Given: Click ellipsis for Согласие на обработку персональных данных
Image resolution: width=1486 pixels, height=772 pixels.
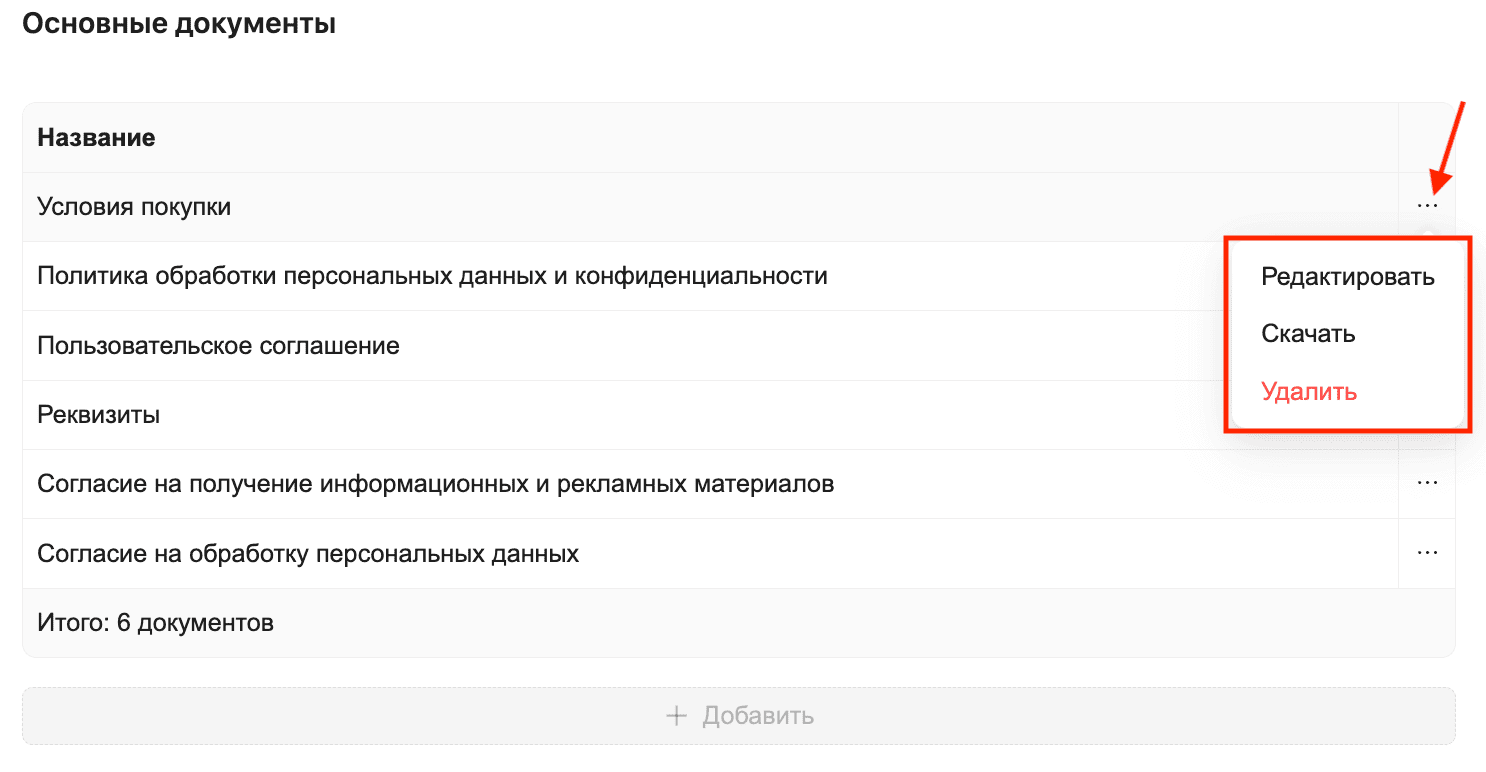Looking at the screenshot, I should coord(1427,552).
